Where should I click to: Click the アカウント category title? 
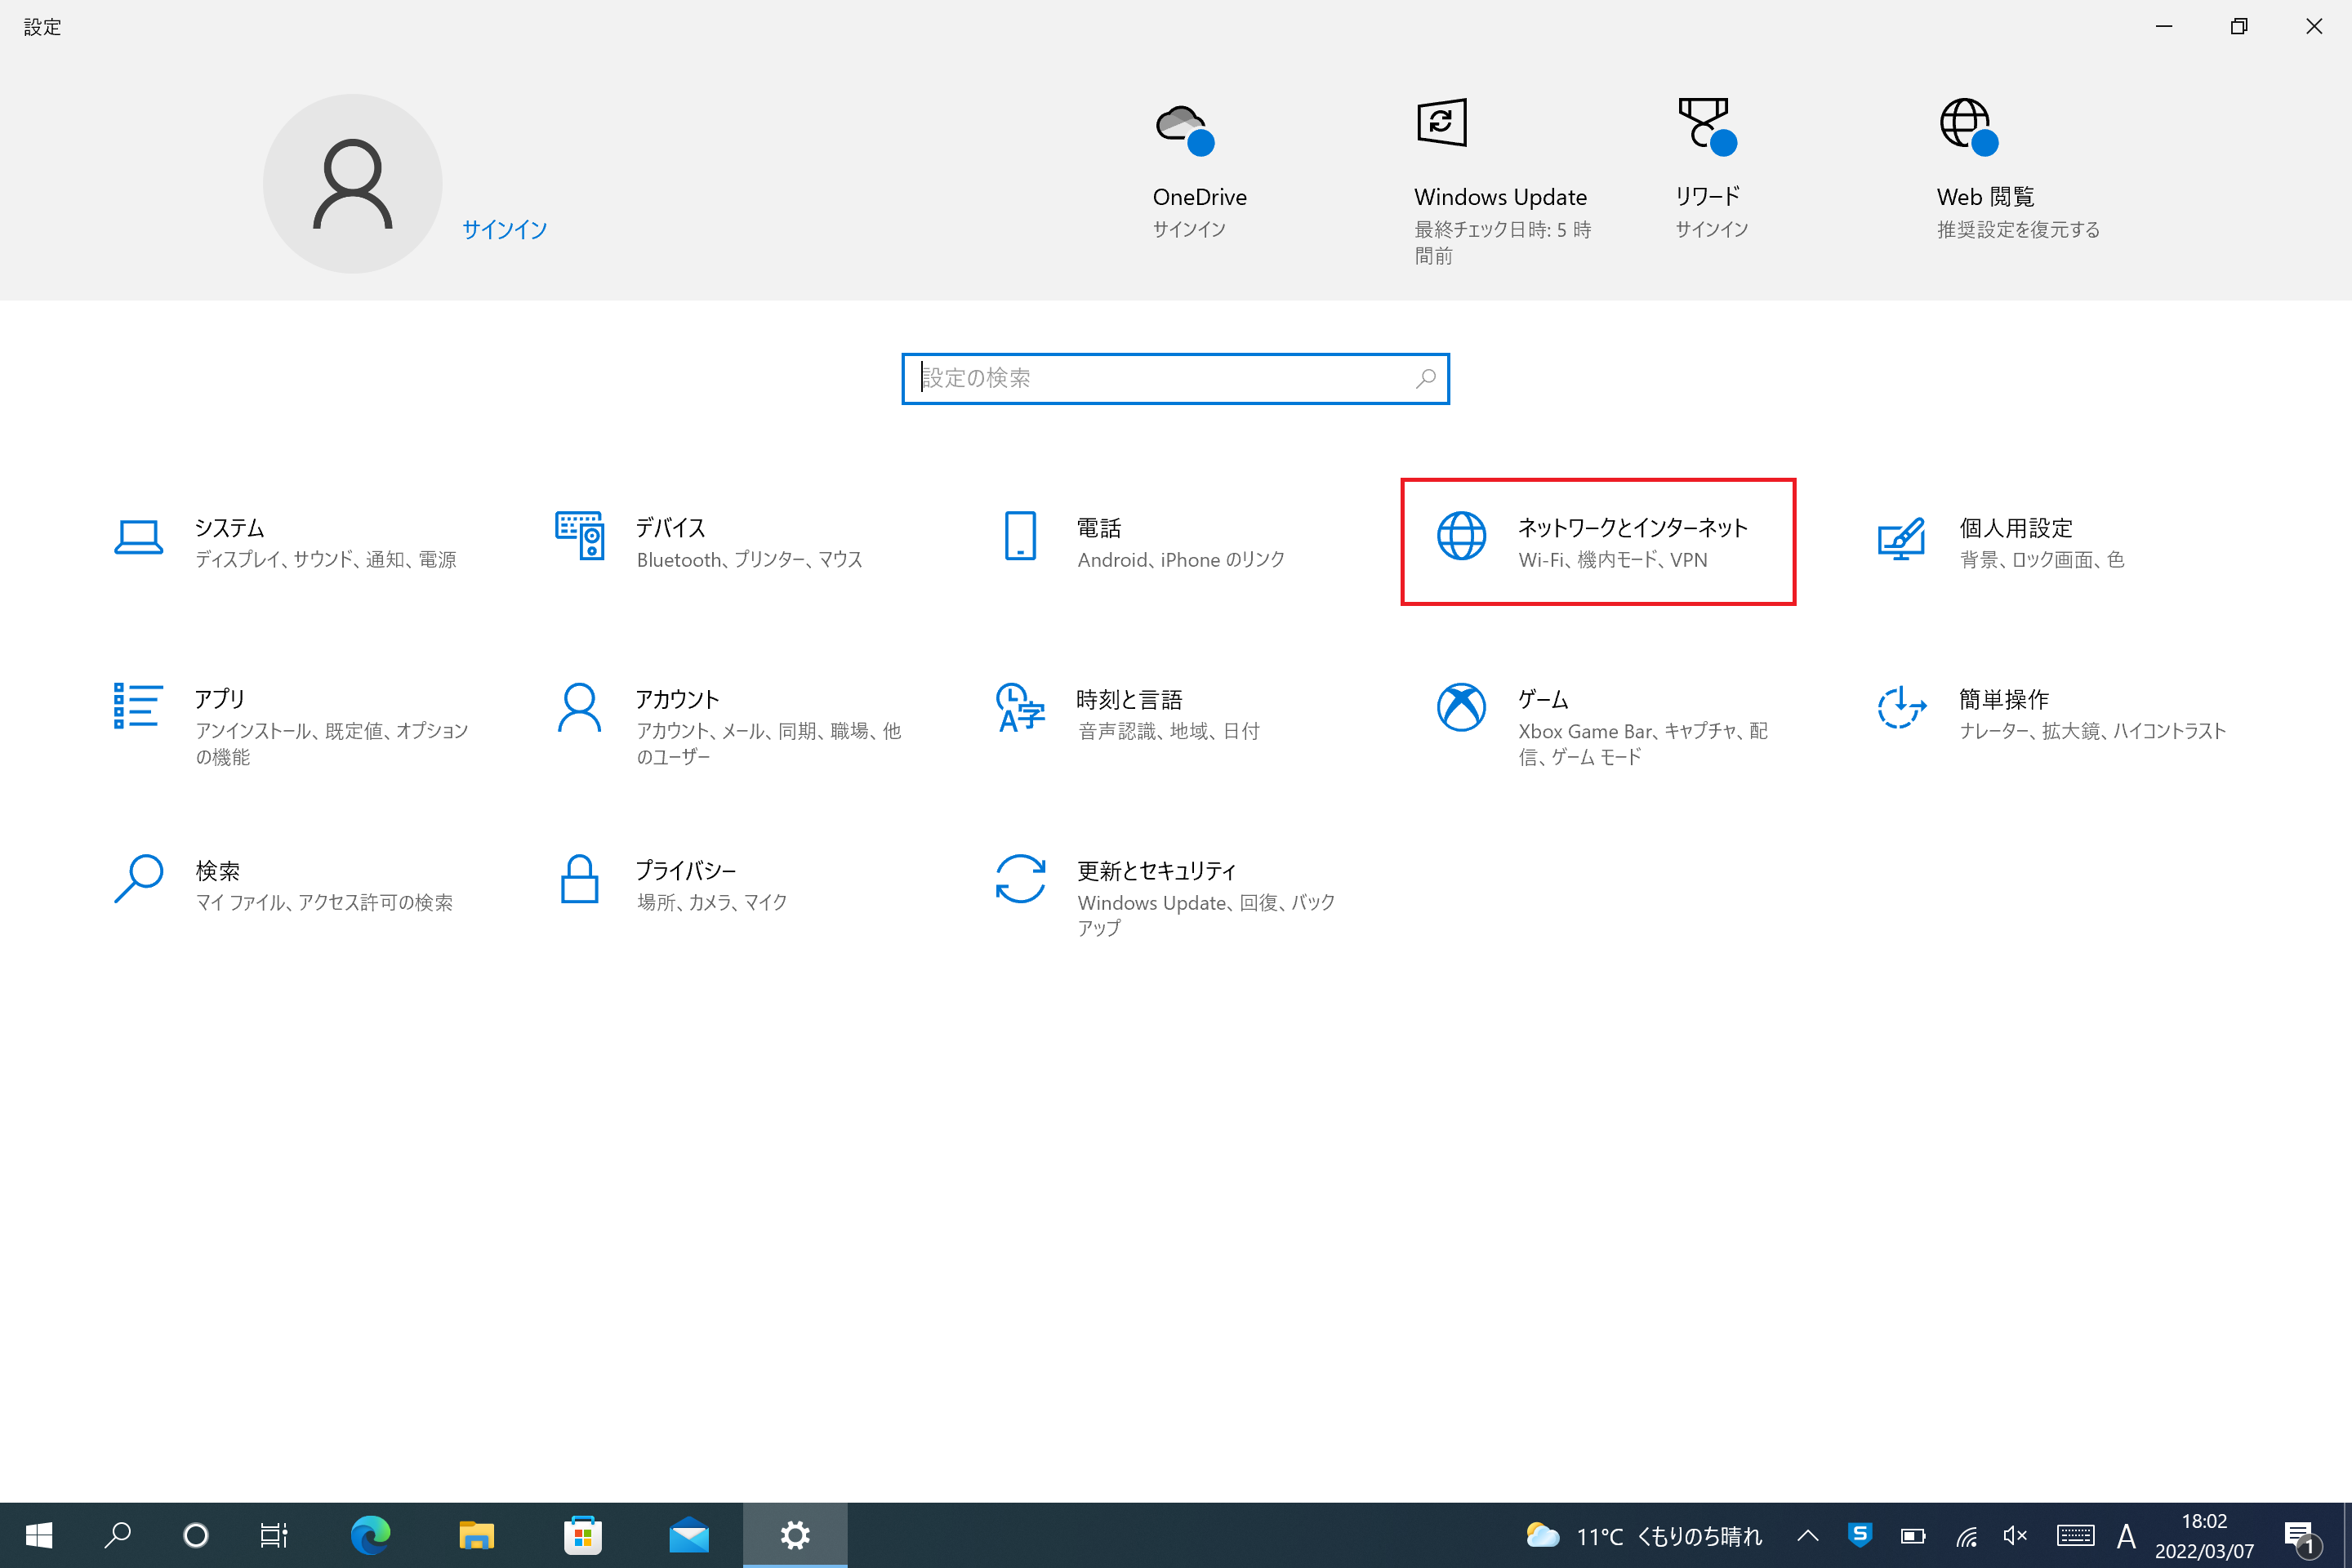678,698
